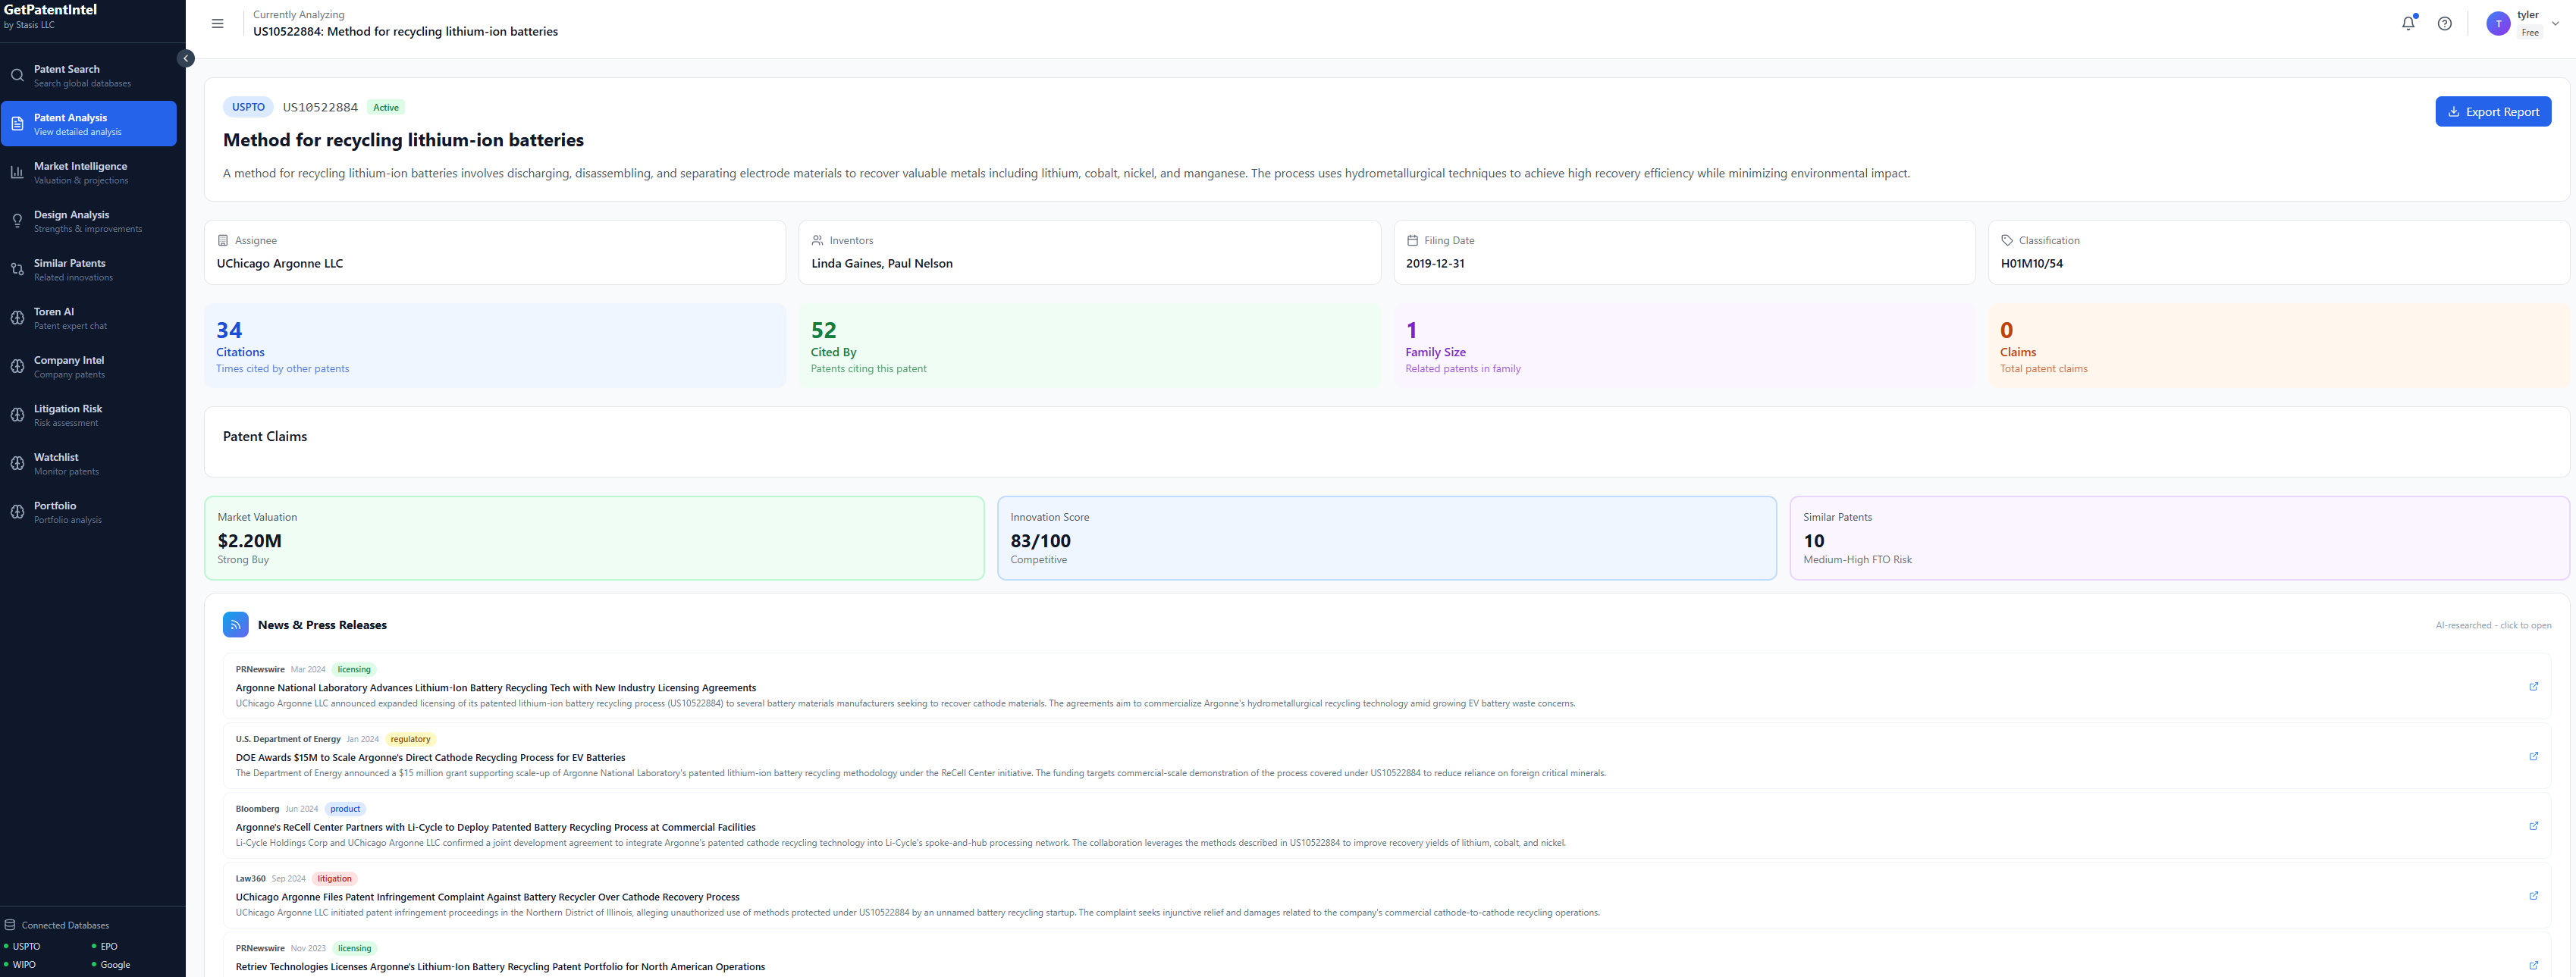Click the 0 Claims stat card
This screenshot has height=977, width=2576.
[x=2278, y=346]
